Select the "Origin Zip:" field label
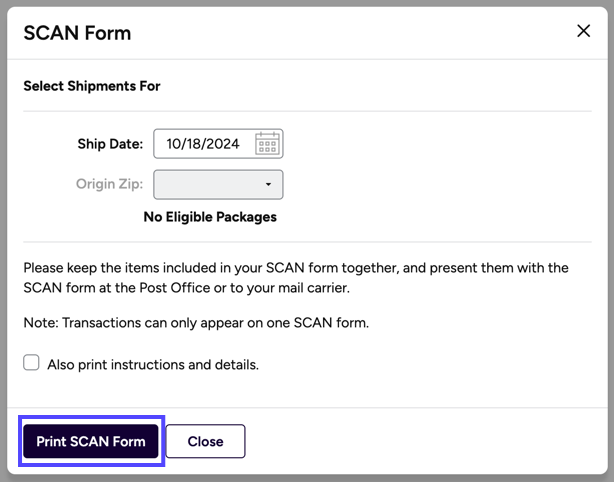614x482 pixels. 109,185
